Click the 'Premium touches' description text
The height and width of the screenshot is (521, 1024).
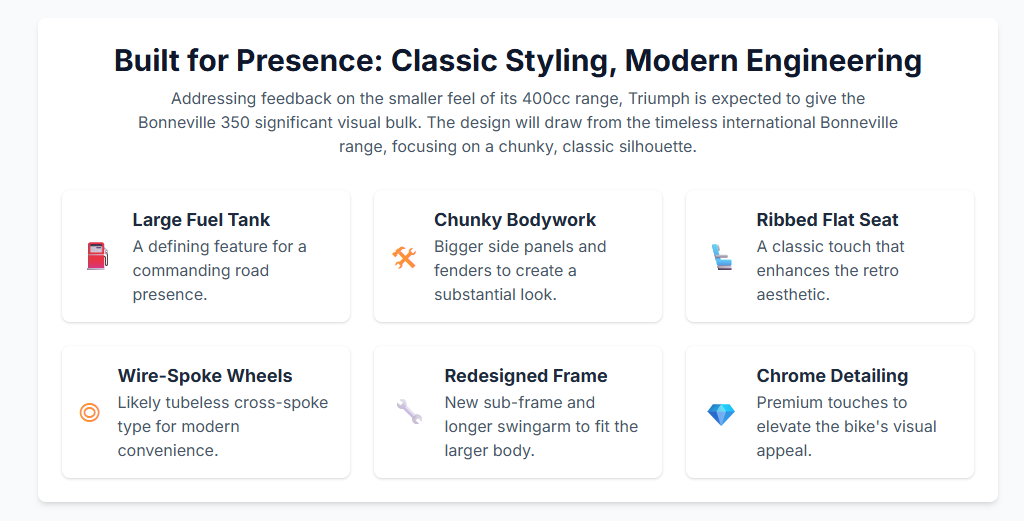(x=846, y=426)
